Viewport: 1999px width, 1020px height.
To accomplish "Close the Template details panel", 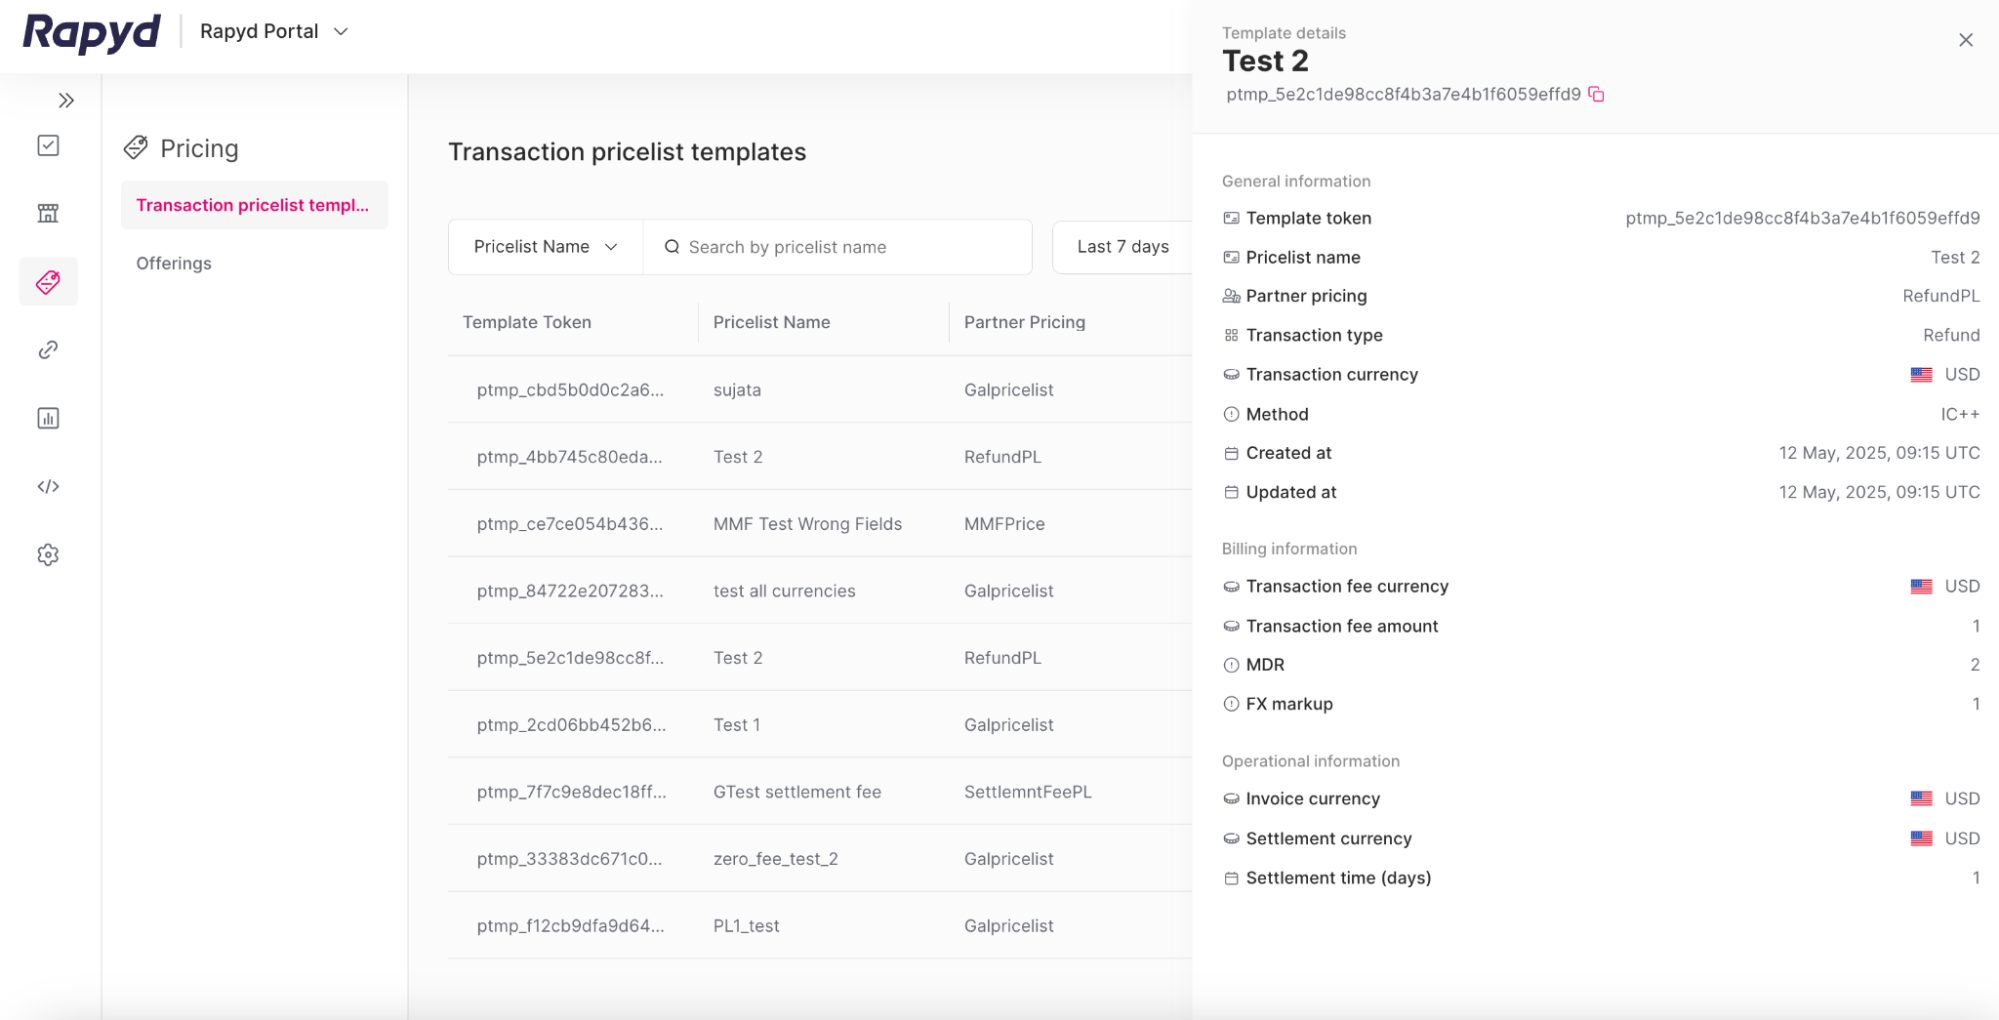I will 1966,39.
